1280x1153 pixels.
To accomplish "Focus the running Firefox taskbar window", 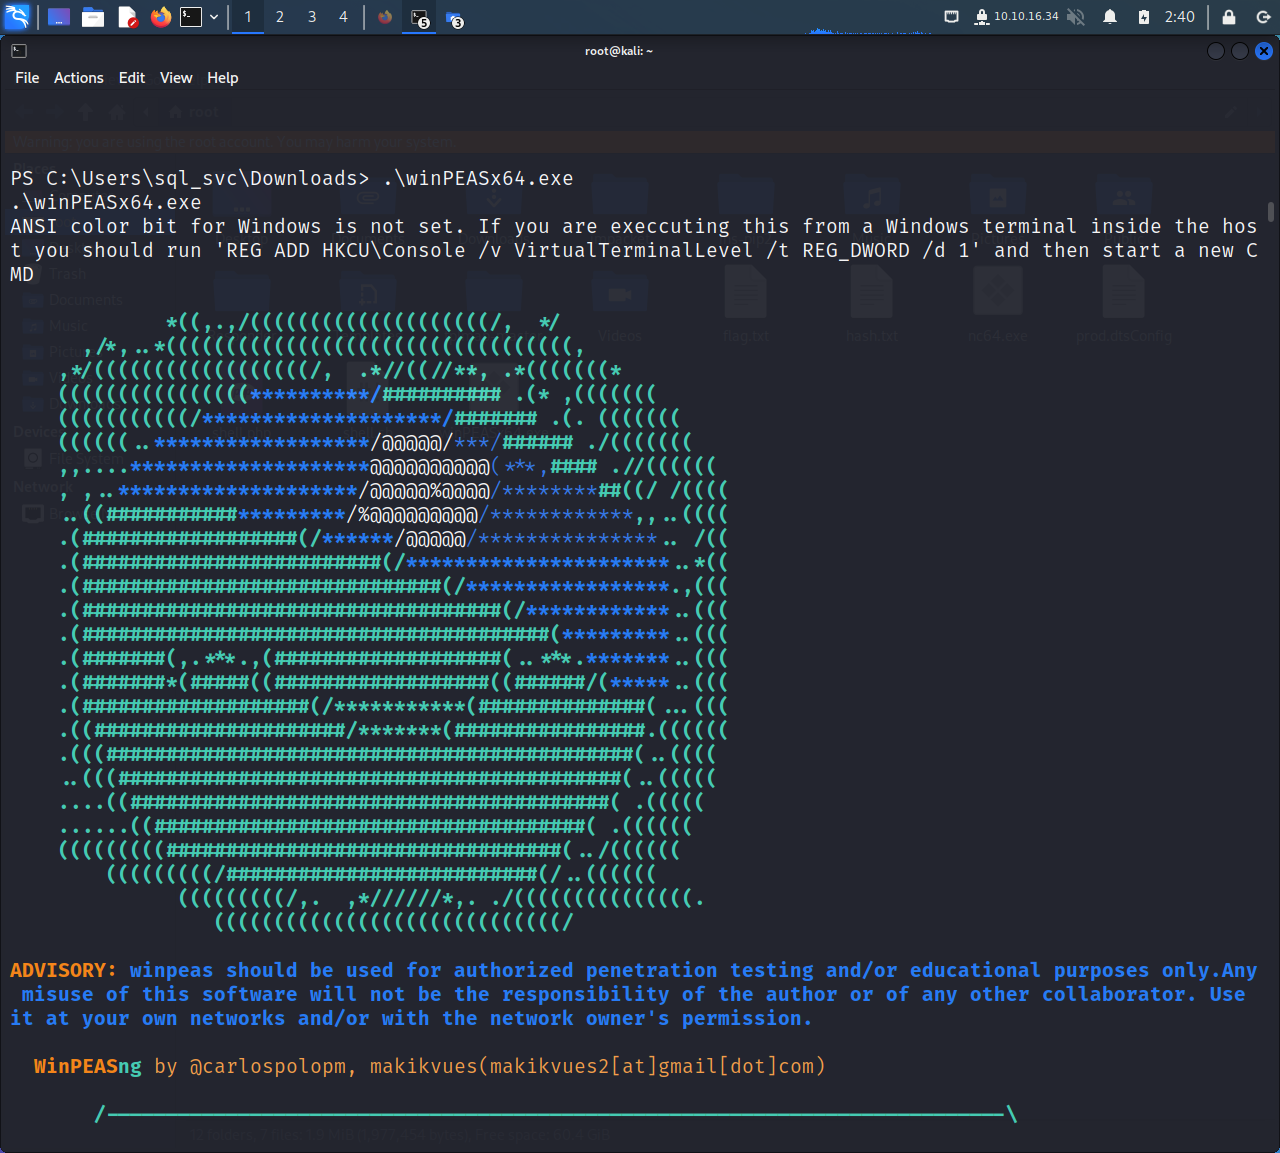I will click(385, 17).
